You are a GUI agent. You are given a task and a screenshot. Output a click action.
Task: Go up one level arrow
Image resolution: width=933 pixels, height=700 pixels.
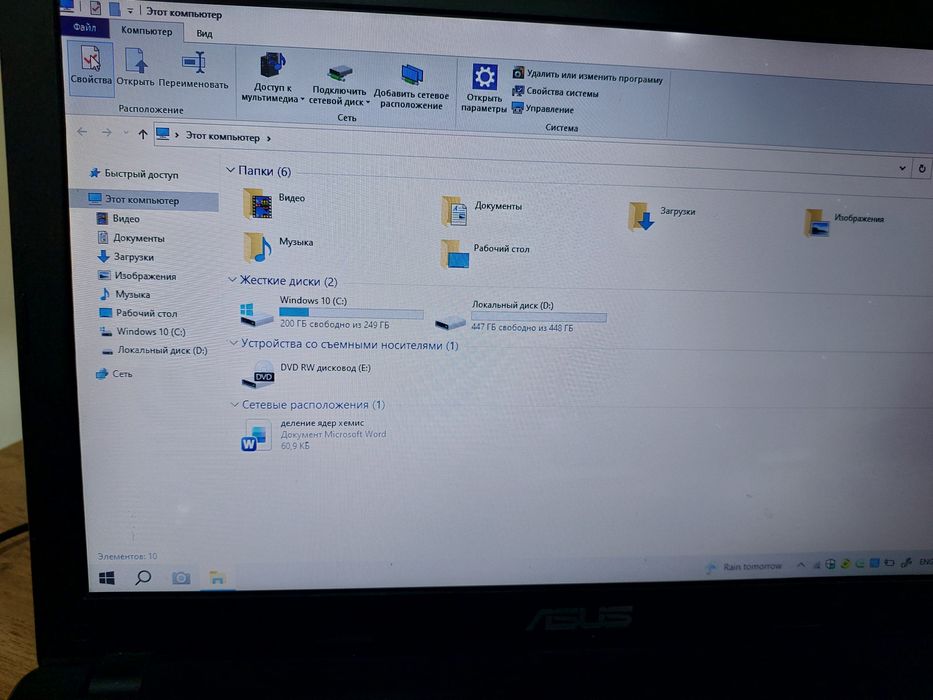(x=142, y=135)
